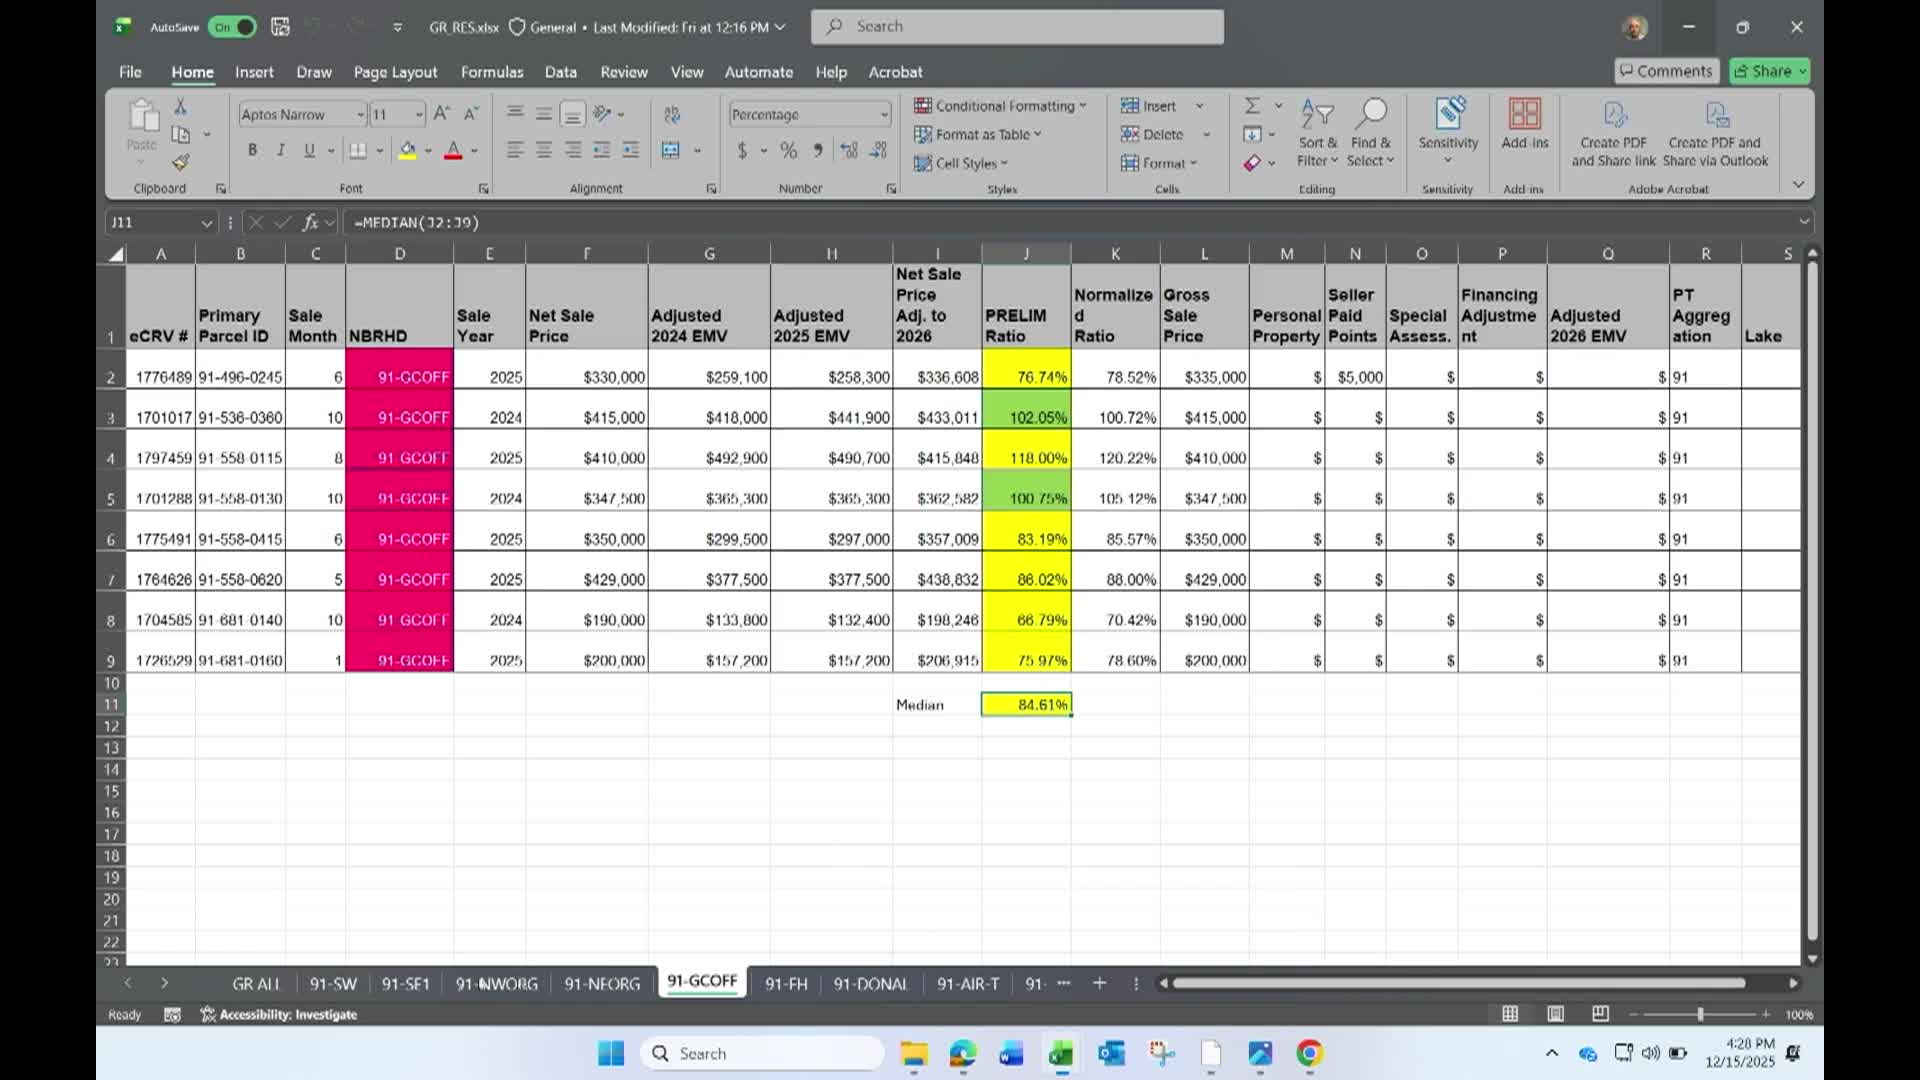
Task: Click the Share button
Action: [x=1763, y=71]
